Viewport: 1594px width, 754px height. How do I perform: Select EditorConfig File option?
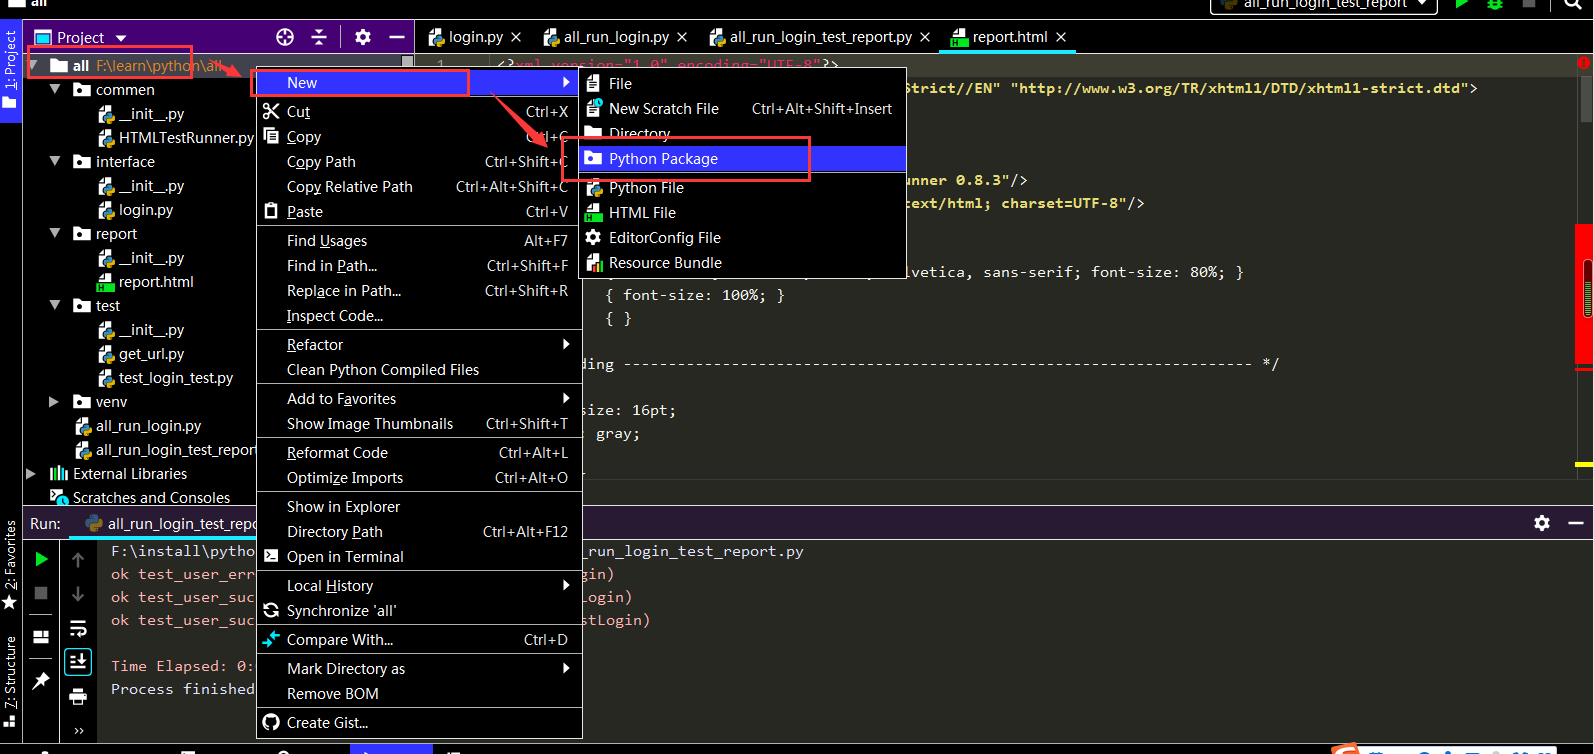click(x=742, y=238)
